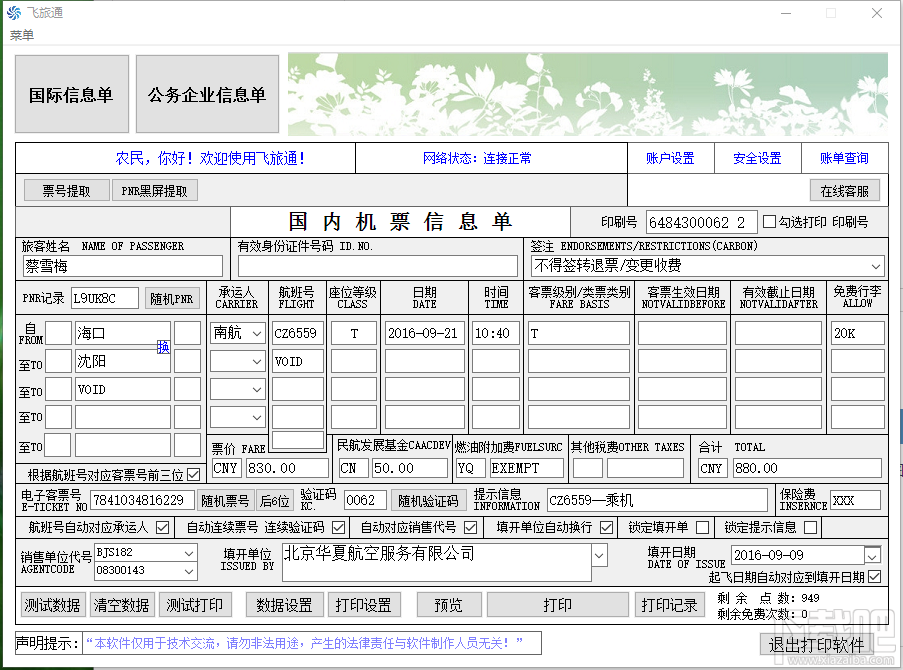Open the 填开日期 date picker dropdown
Screen dimensions: 903x670
872,556
